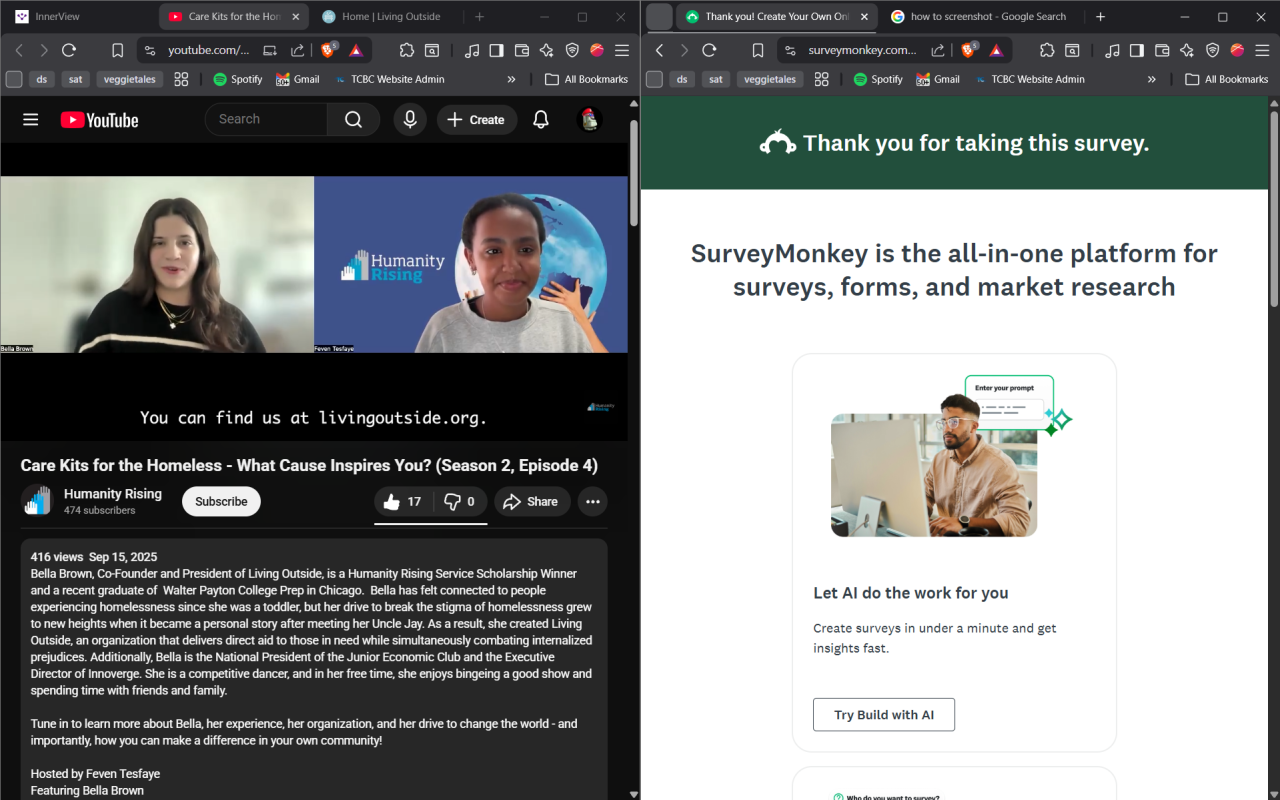Dislike the video with thumbs down
The height and width of the screenshot is (800, 1280).
459,502
